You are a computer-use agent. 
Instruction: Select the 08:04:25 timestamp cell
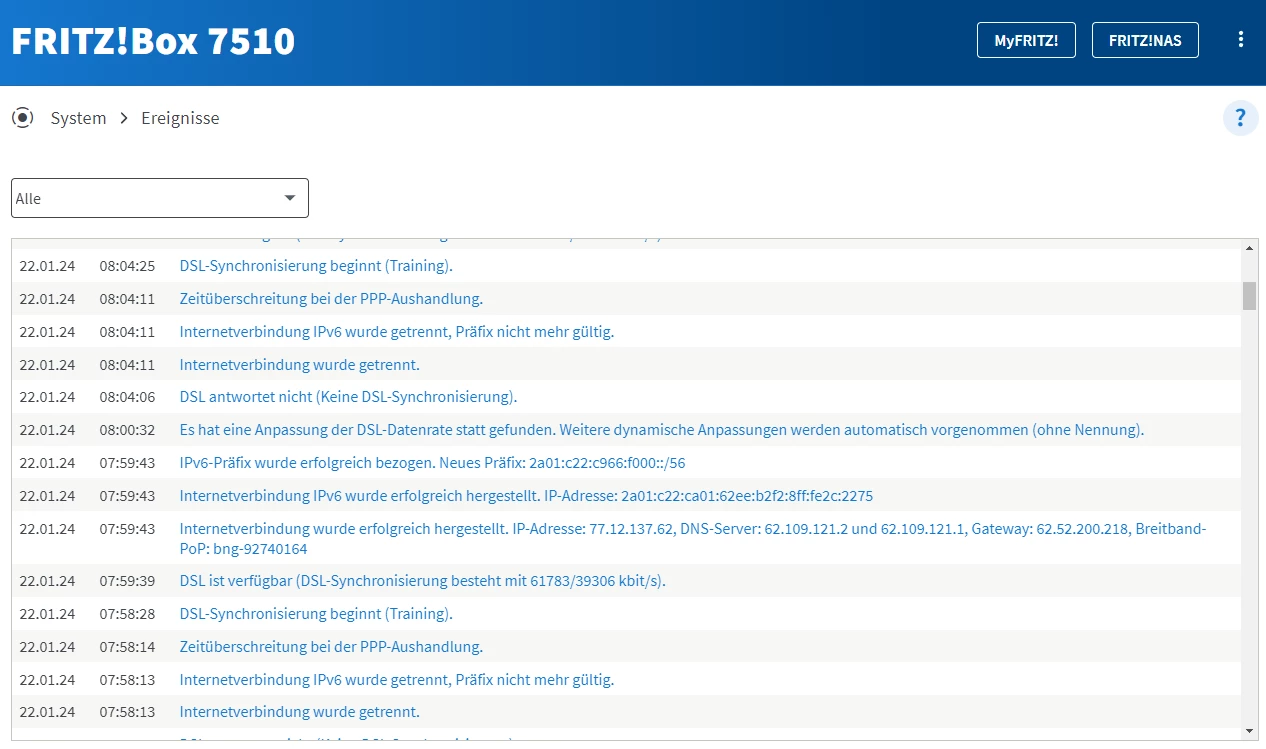pos(127,266)
